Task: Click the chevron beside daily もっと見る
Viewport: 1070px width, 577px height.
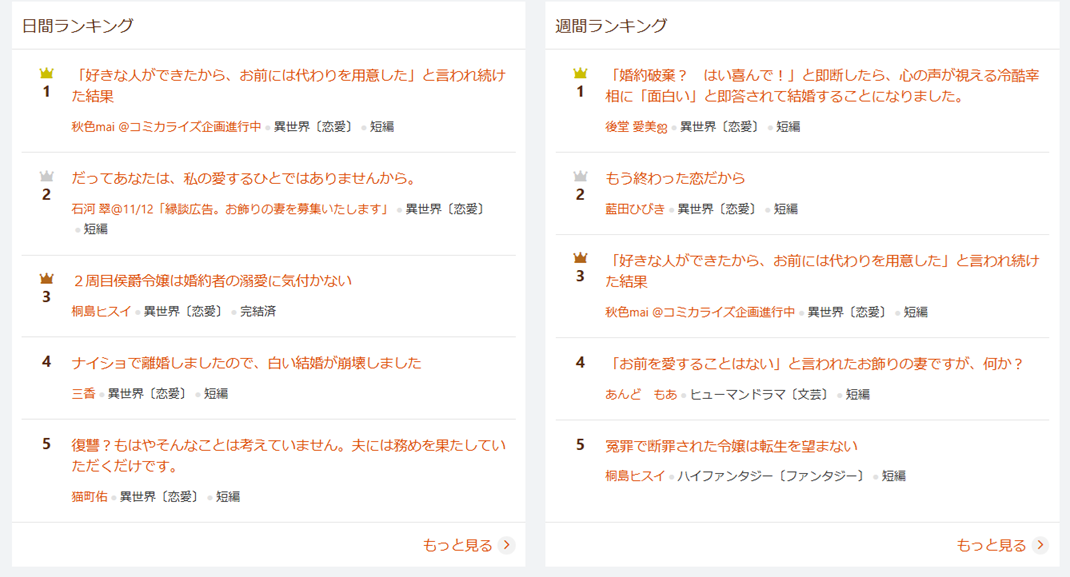Action: coord(507,545)
